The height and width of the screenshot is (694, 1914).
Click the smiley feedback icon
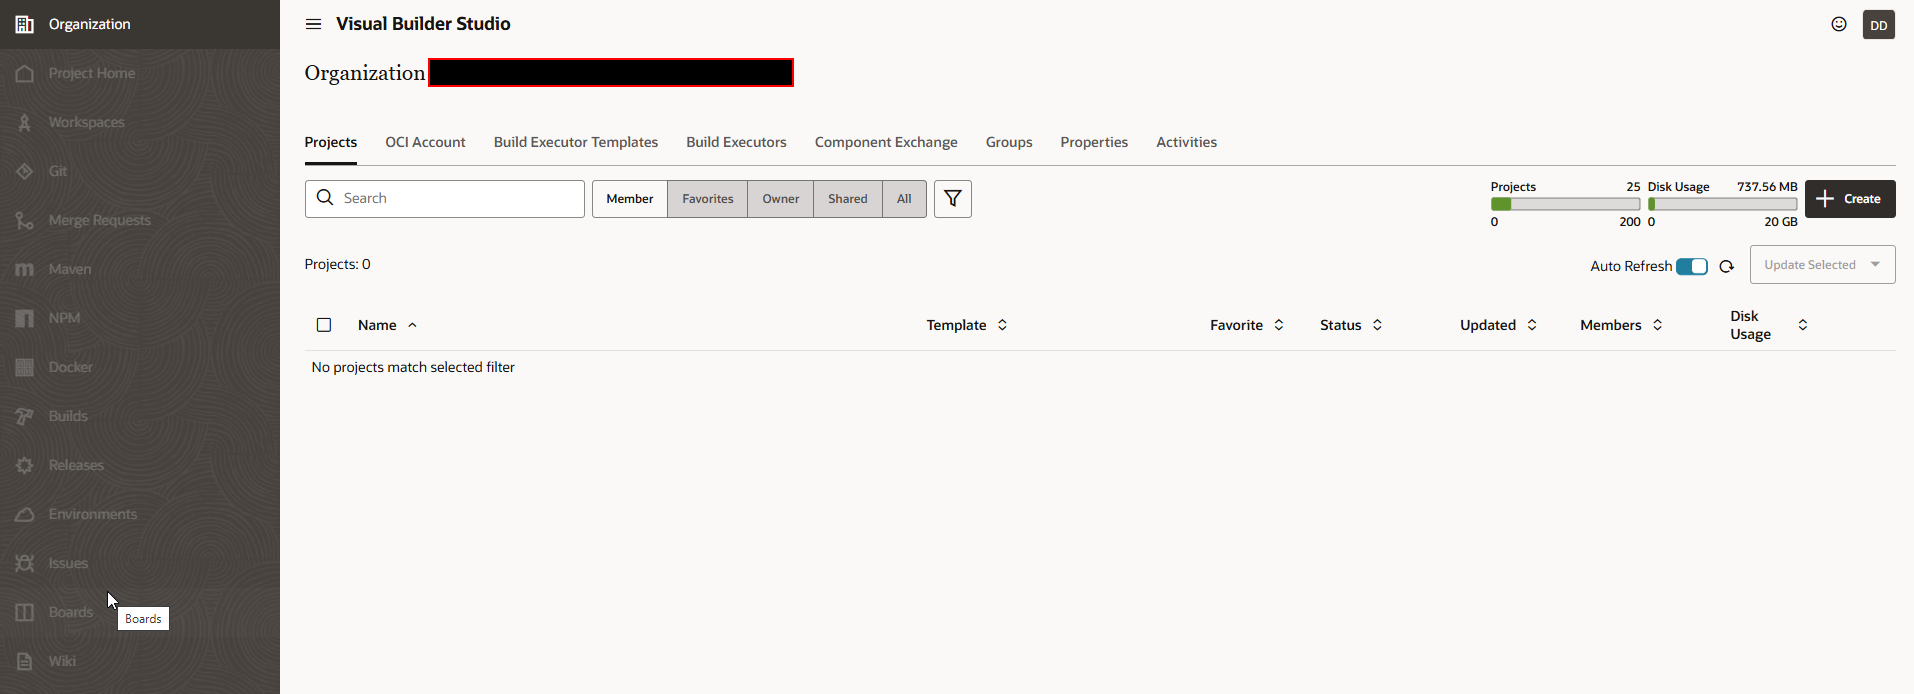[x=1839, y=24]
